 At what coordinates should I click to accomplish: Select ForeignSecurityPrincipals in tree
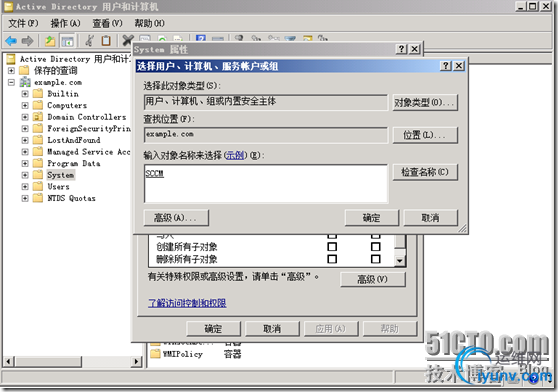tap(89, 128)
